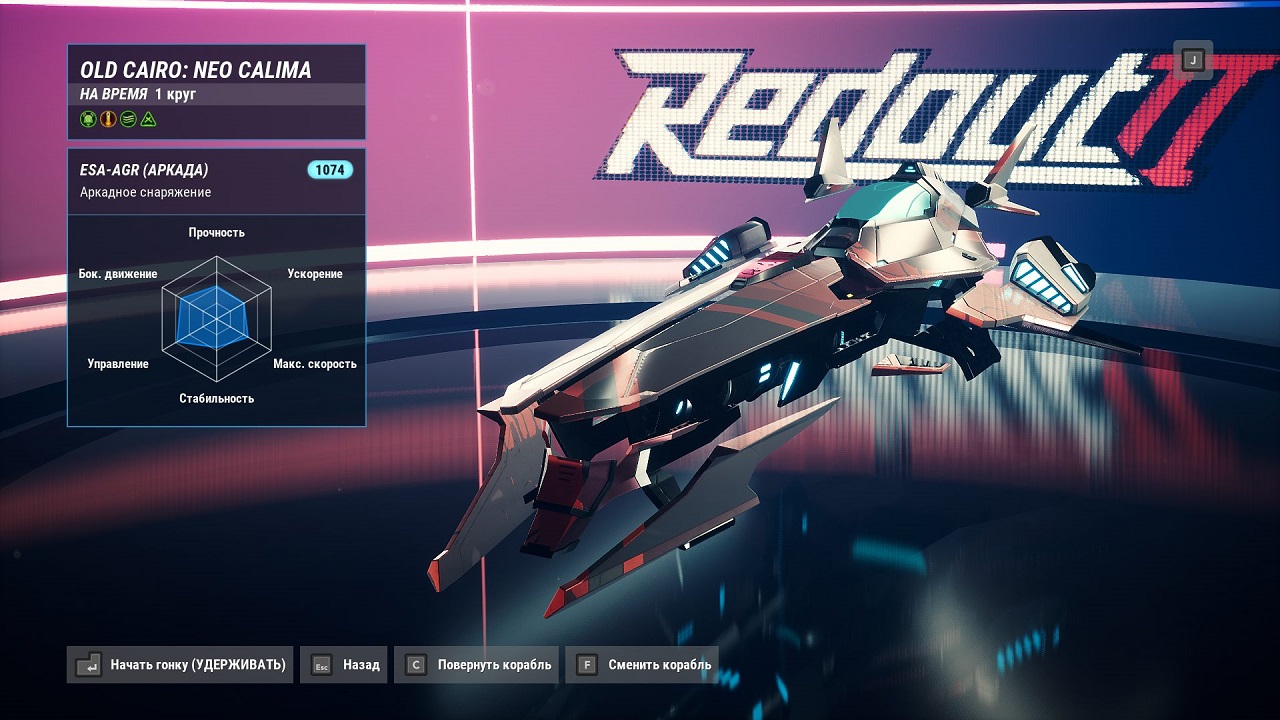Click the green waves environment icon
The width and height of the screenshot is (1280, 720).
[x=128, y=119]
